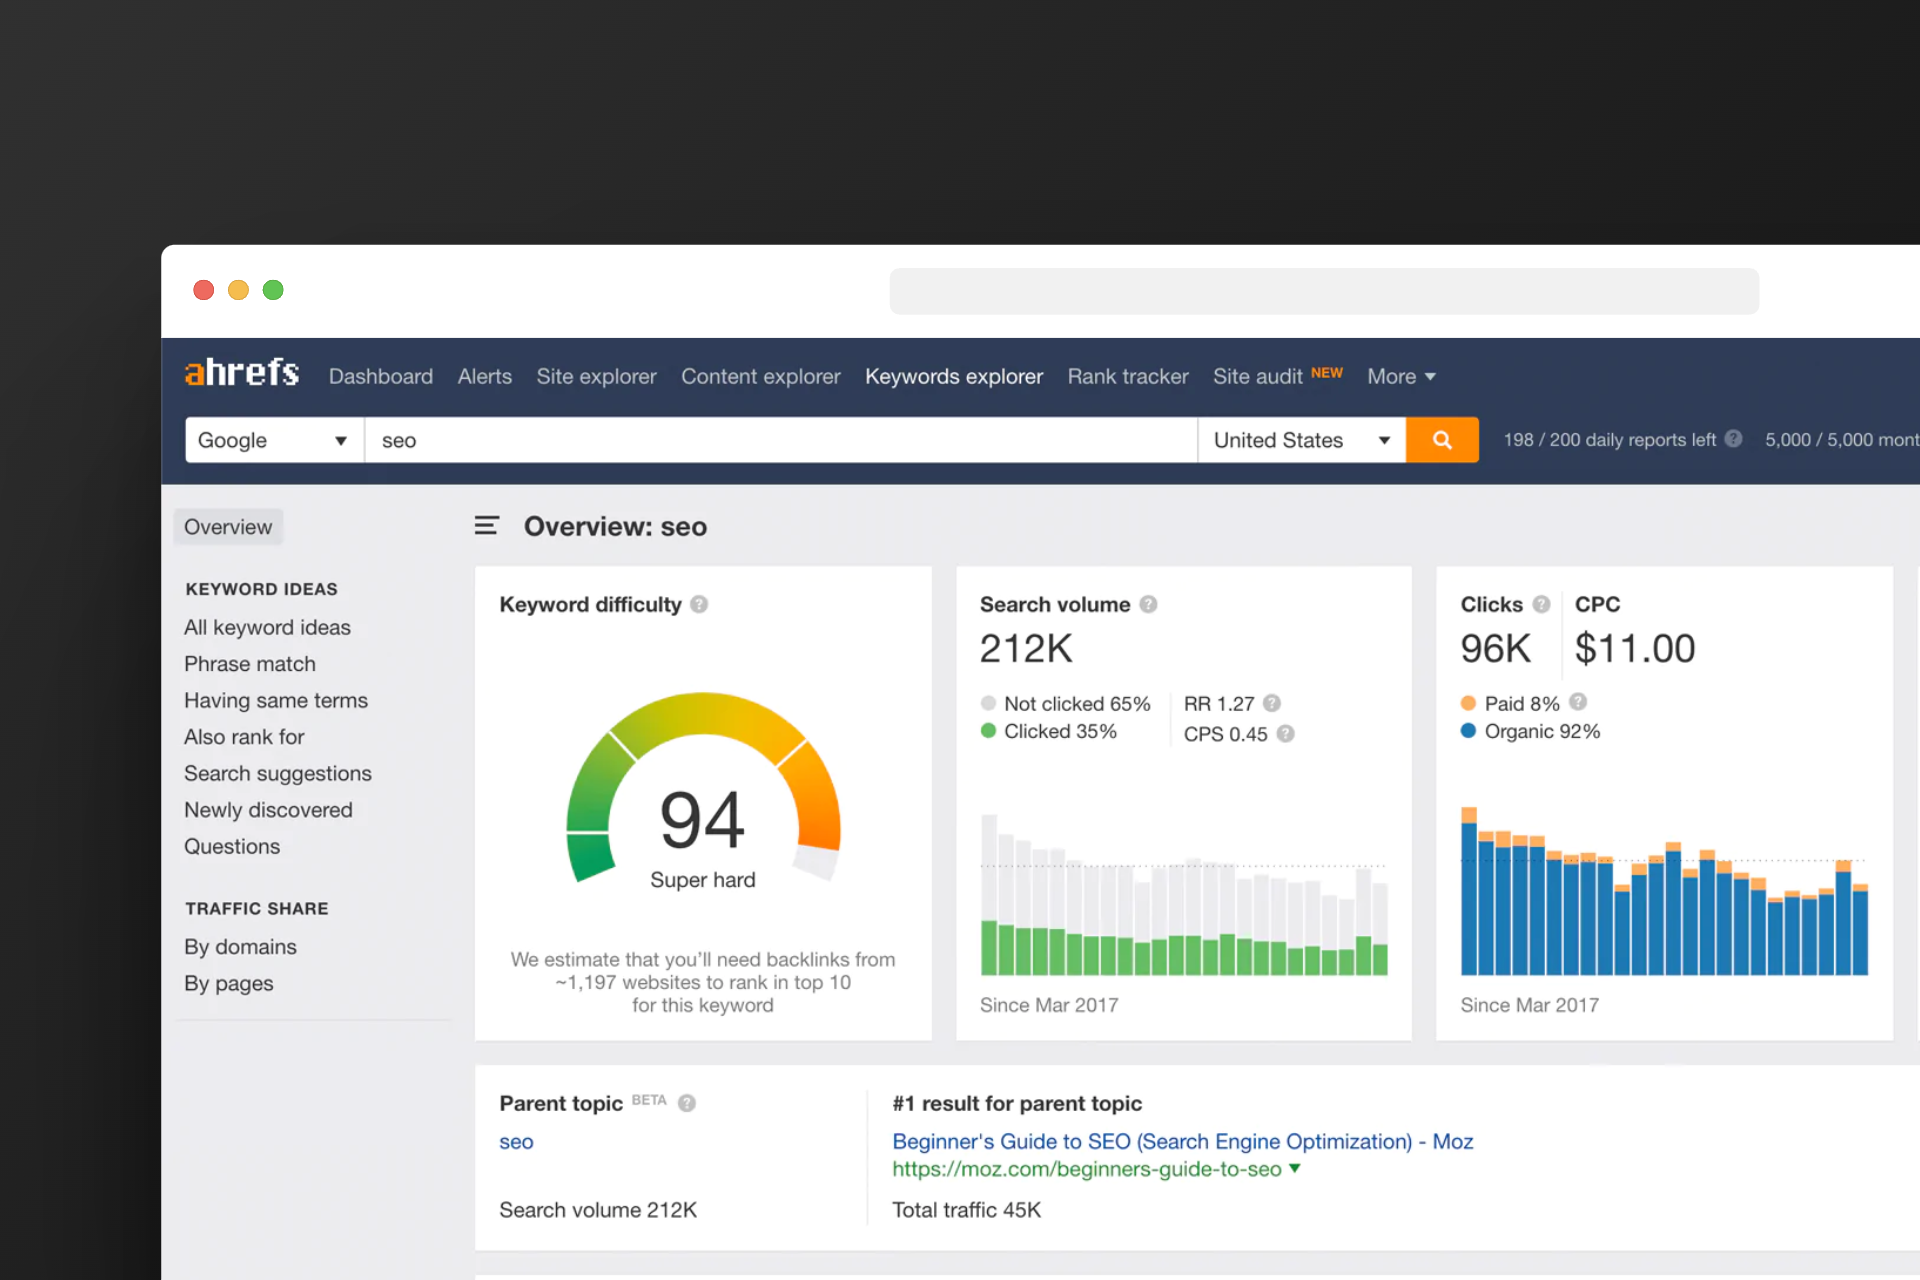Expand the More navigation menu
Viewport: 1920px width, 1280px height.
point(1400,377)
